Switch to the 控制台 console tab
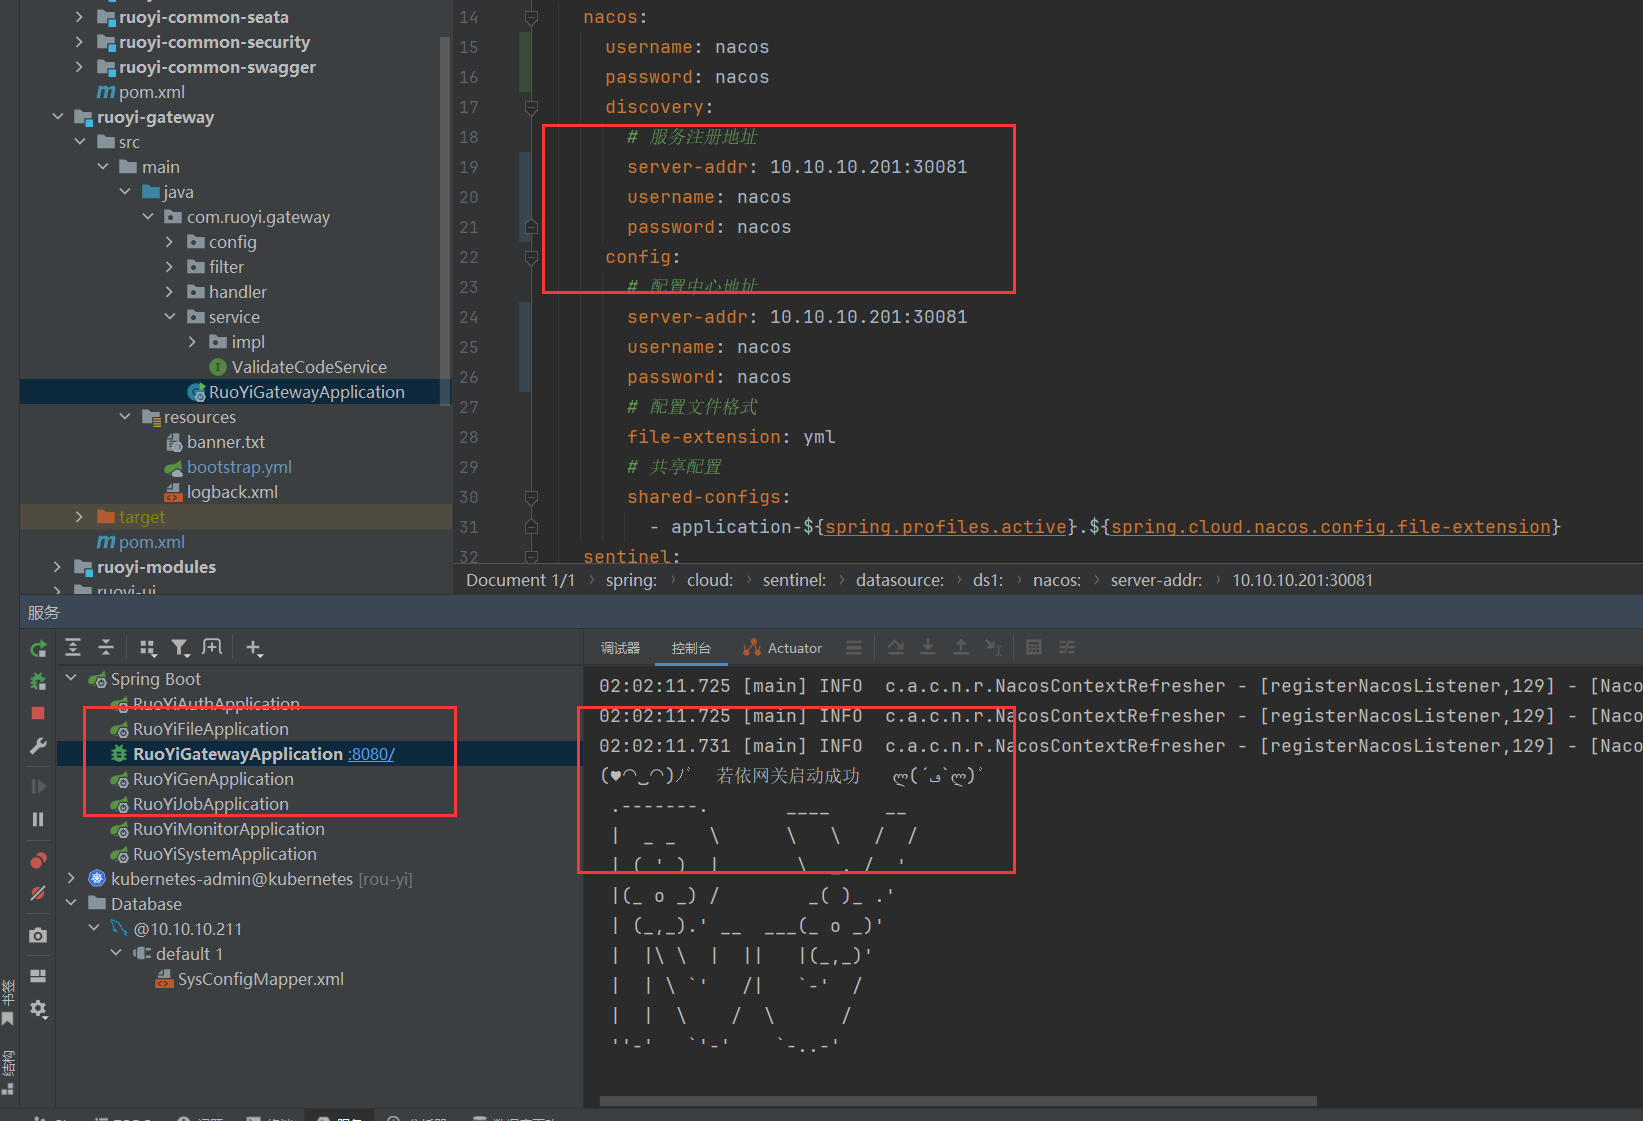 (x=691, y=648)
